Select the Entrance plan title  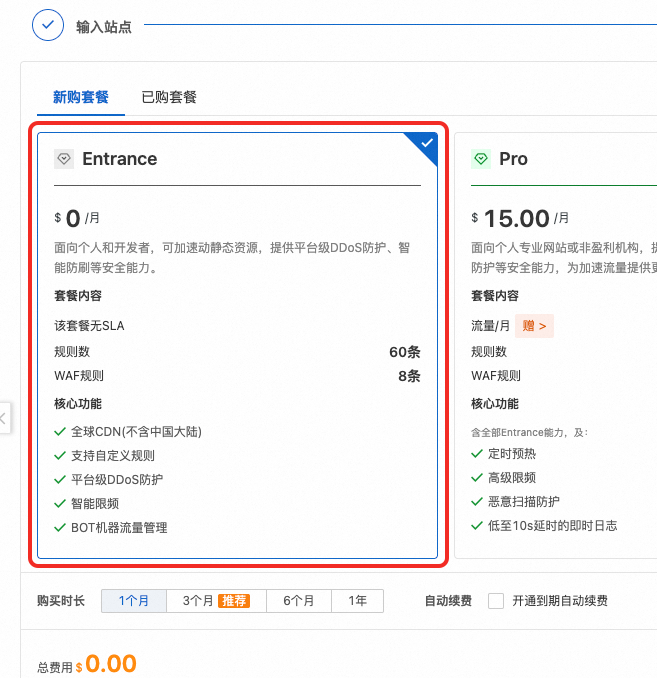pos(119,159)
